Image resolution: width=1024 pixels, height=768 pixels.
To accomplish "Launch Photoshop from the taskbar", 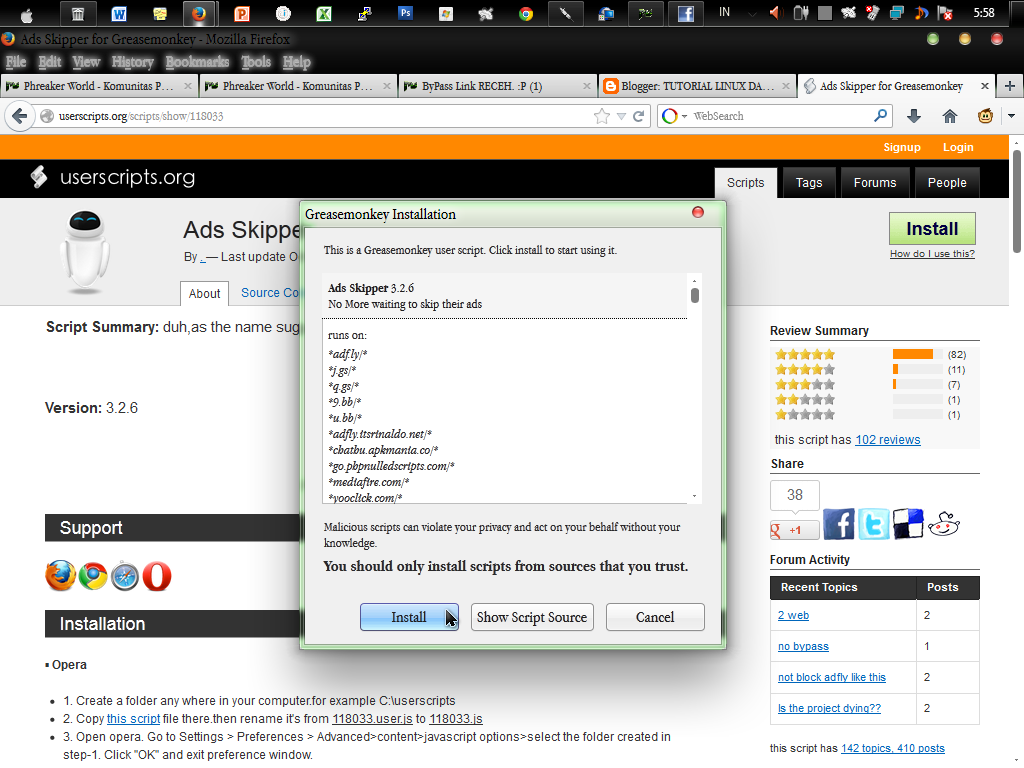I will [405, 14].
